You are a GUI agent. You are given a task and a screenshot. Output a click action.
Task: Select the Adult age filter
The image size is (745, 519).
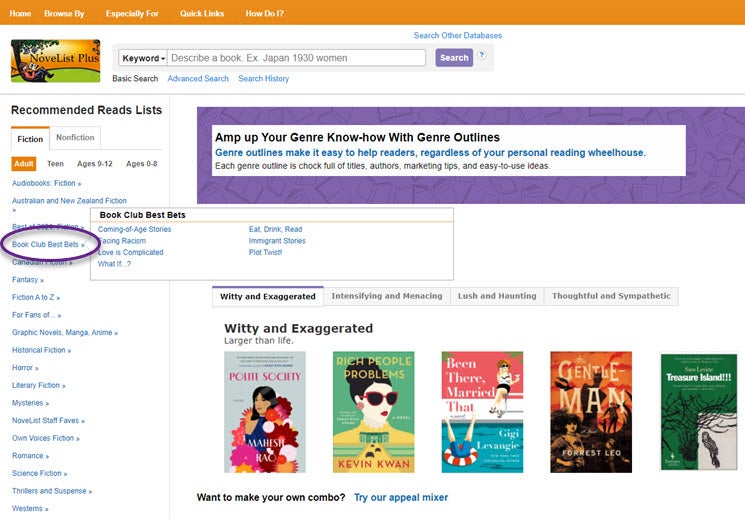pyautogui.click(x=24, y=163)
